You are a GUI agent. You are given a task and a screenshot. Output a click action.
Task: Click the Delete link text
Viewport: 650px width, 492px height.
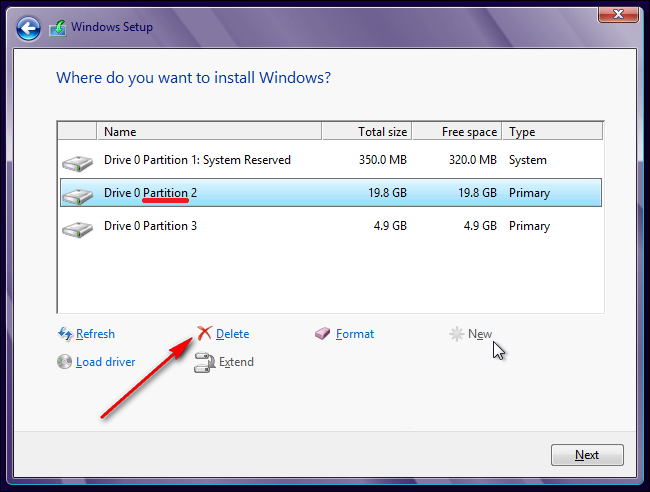pos(233,334)
